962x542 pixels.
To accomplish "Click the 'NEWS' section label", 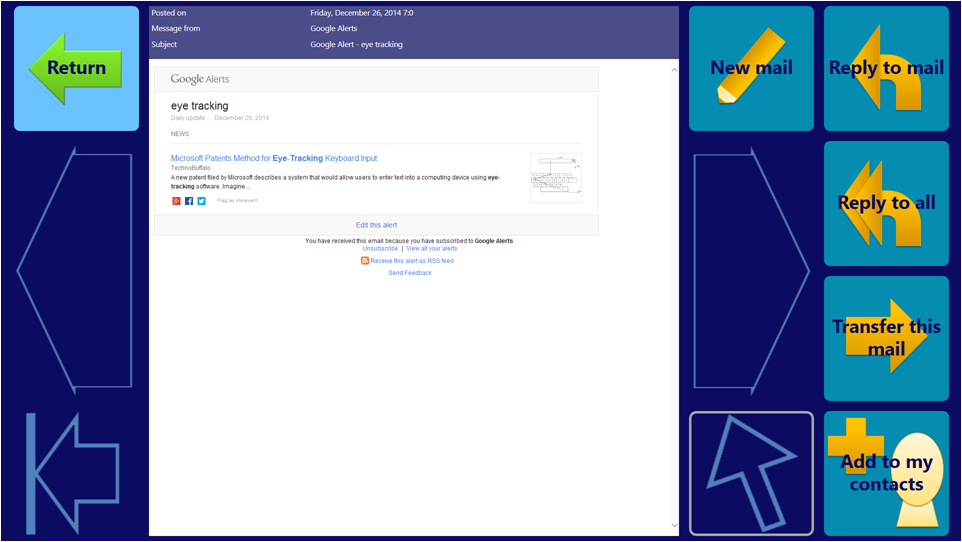I will tap(180, 134).
